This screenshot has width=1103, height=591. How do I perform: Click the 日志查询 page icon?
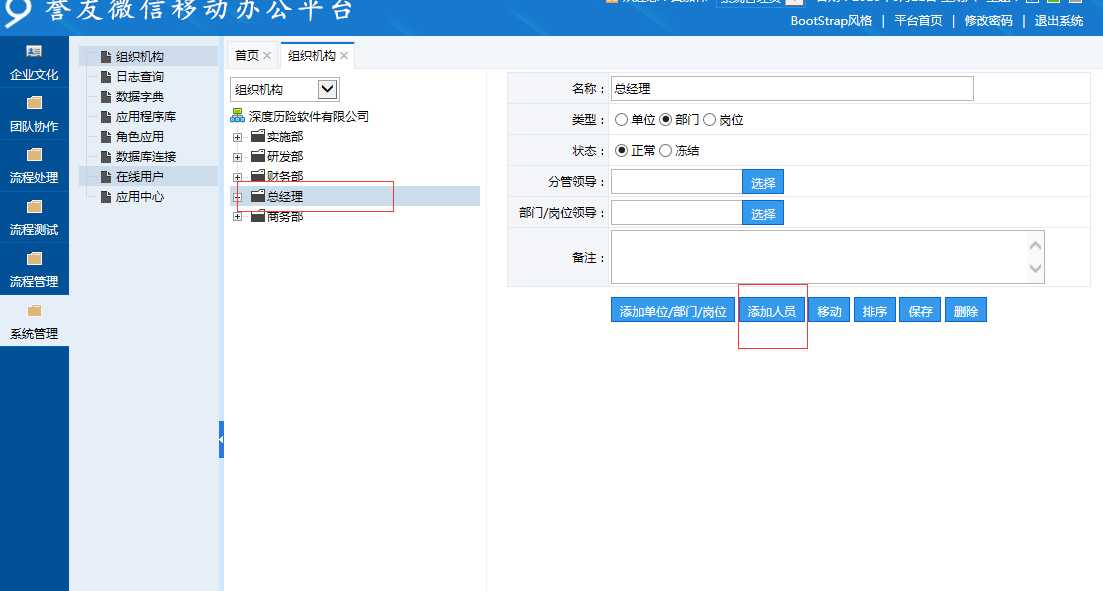pyautogui.click(x=106, y=77)
